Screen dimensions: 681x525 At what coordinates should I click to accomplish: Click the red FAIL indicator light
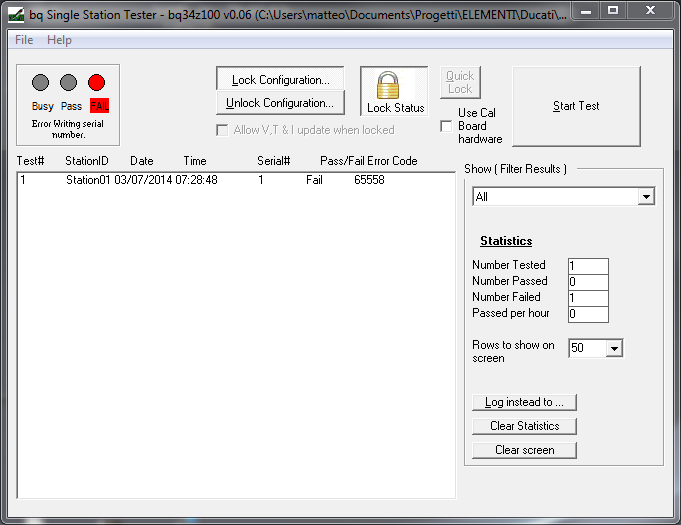click(x=96, y=83)
